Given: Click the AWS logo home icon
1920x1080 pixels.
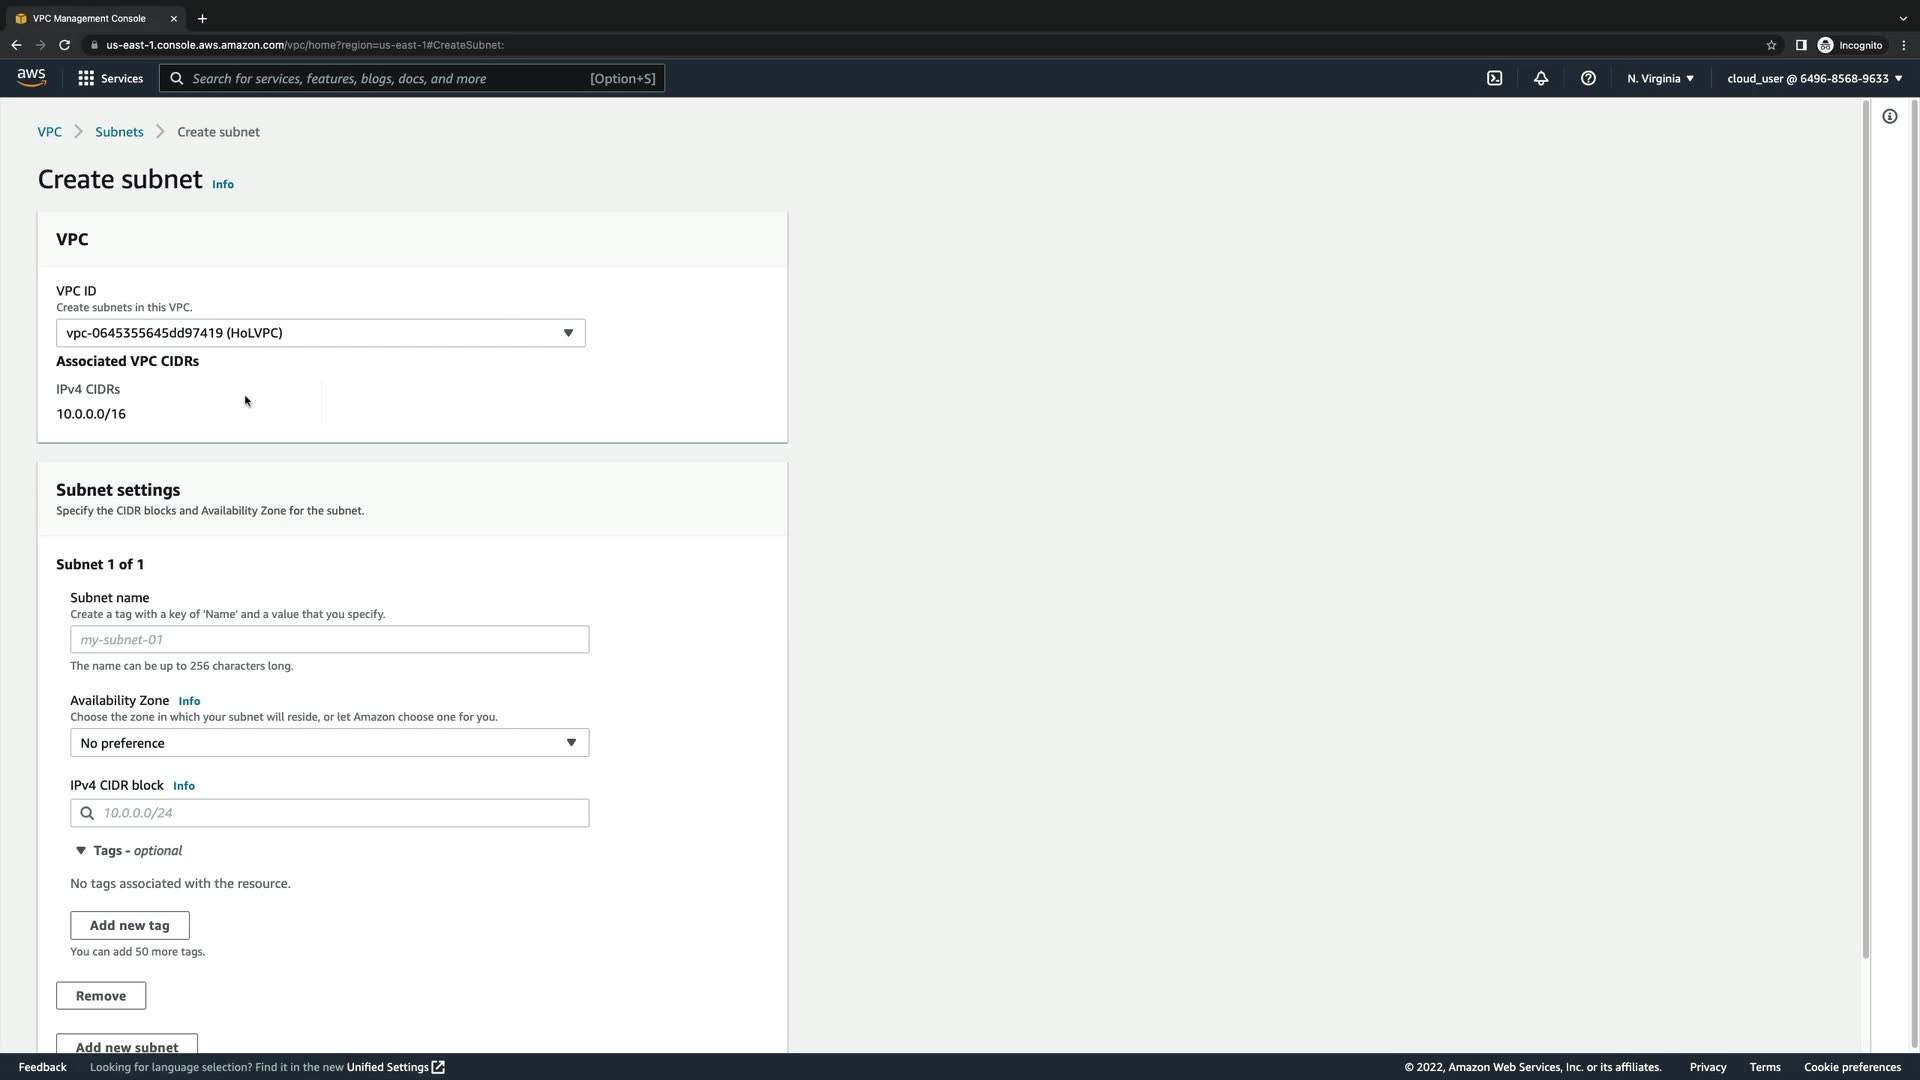Looking at the screenshot, I should (31, 78).
